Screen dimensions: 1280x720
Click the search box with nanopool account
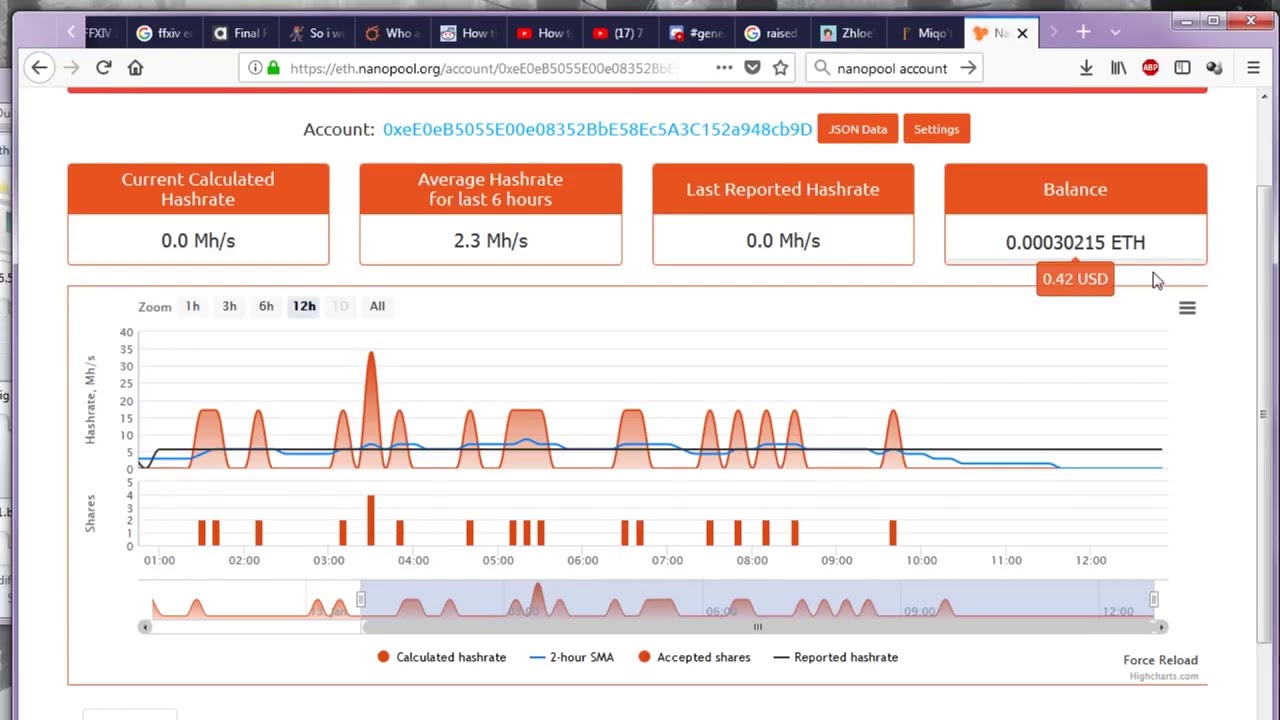(891, 68)
